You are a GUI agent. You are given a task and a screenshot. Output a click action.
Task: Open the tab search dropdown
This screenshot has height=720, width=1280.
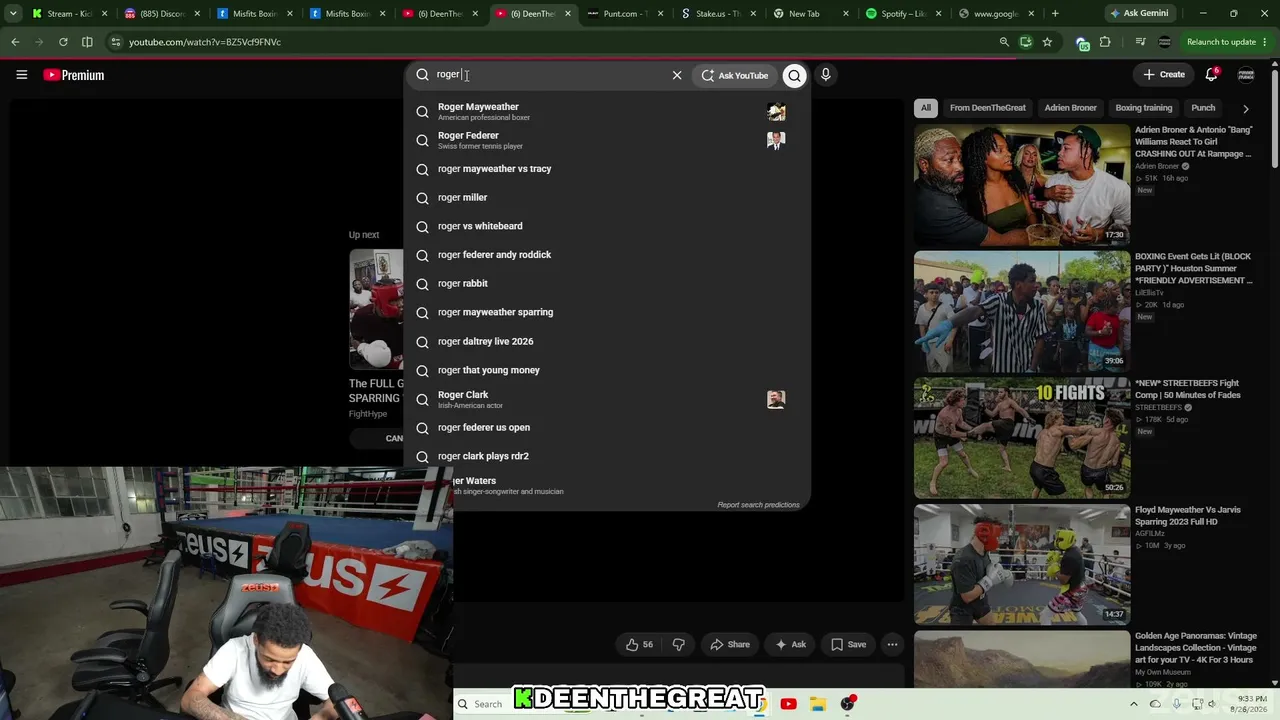13,14
